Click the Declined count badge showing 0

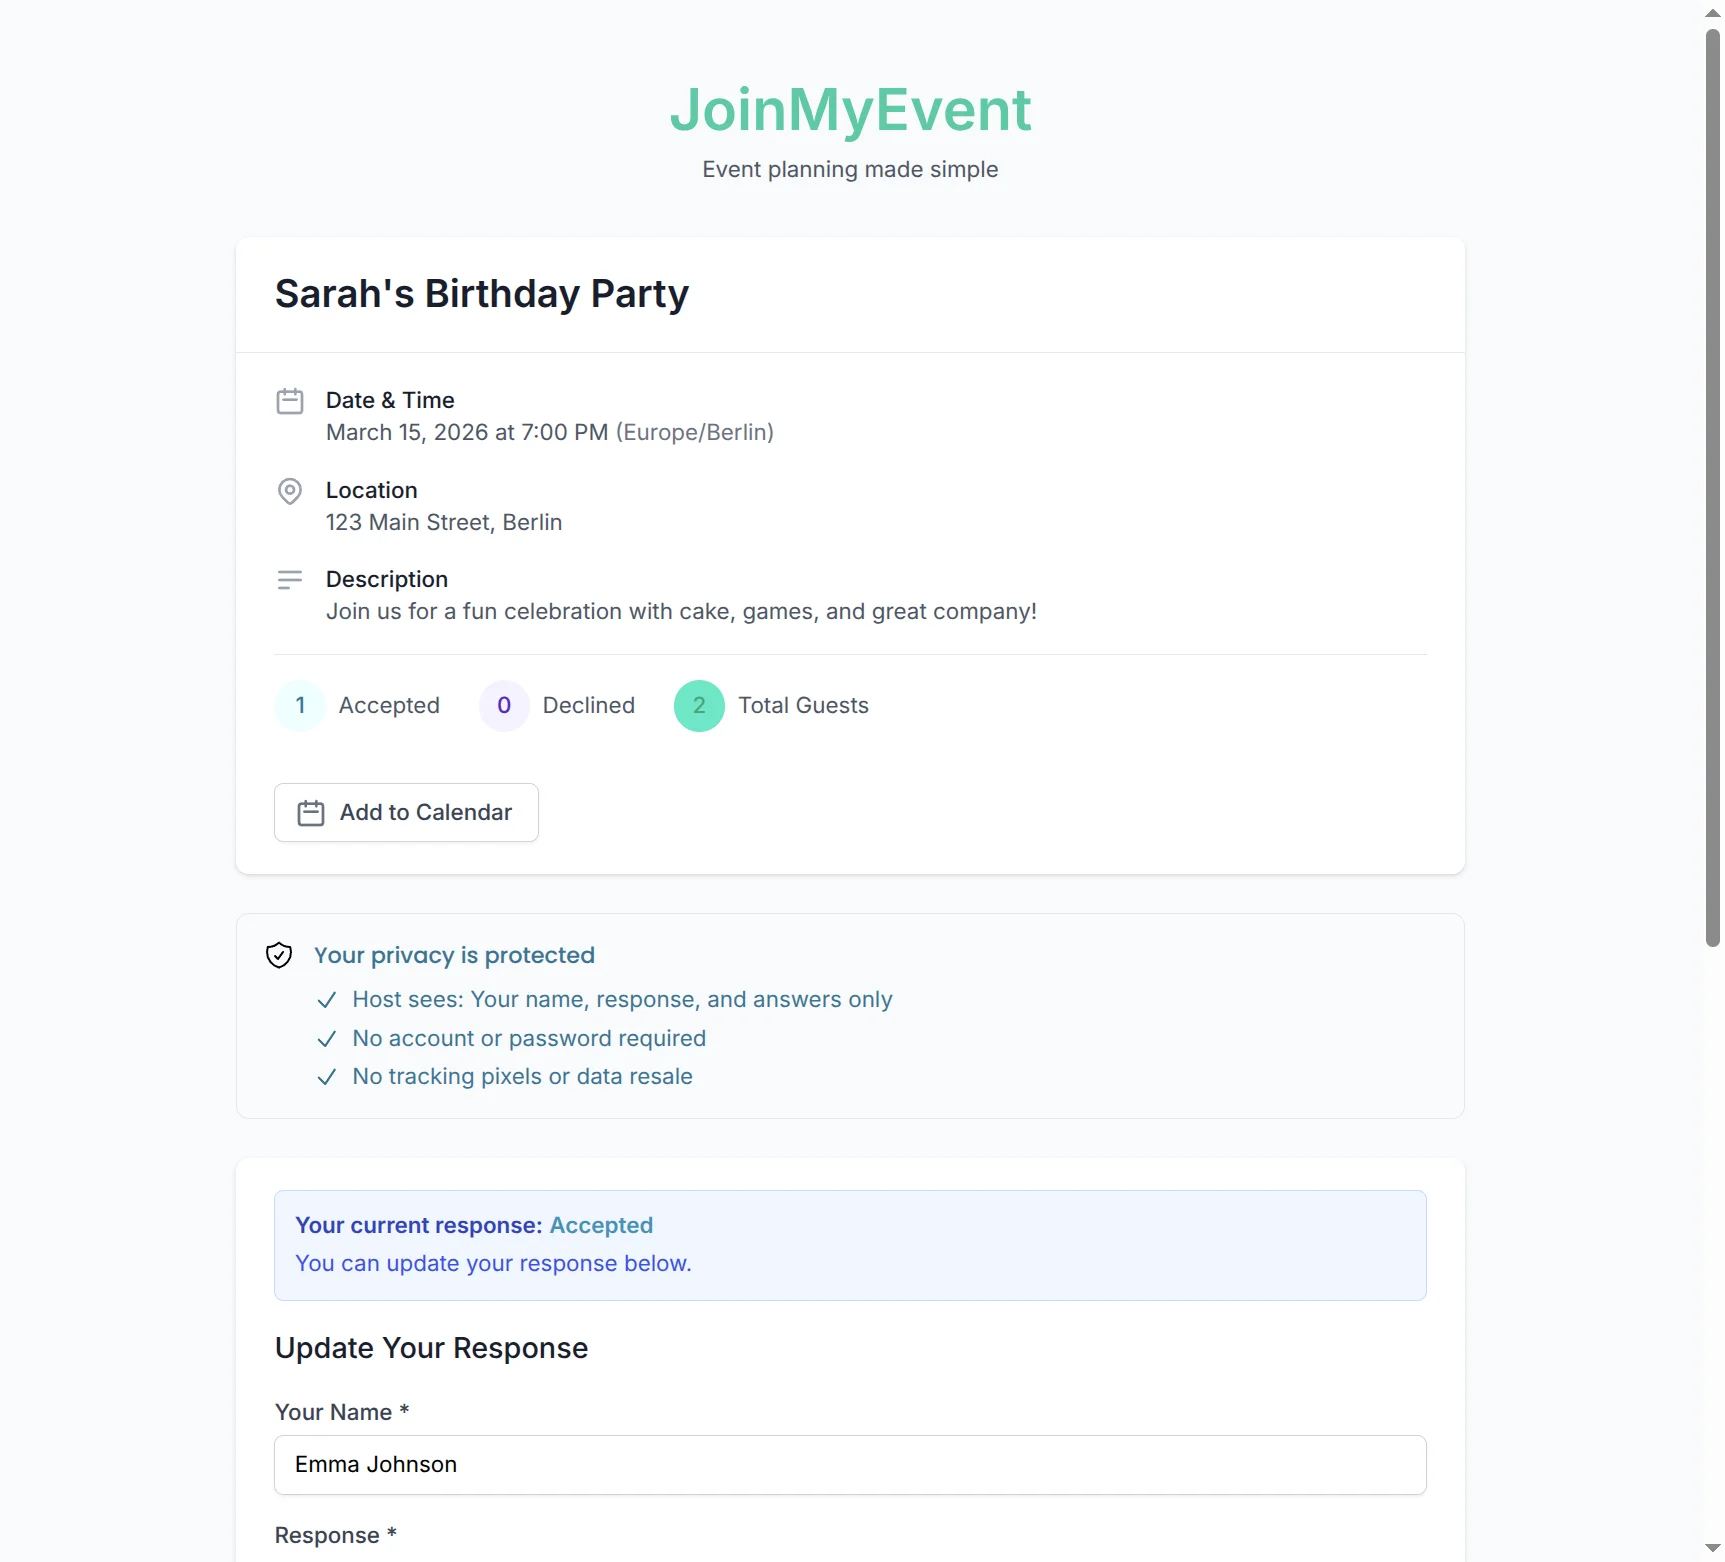(504, 705)
